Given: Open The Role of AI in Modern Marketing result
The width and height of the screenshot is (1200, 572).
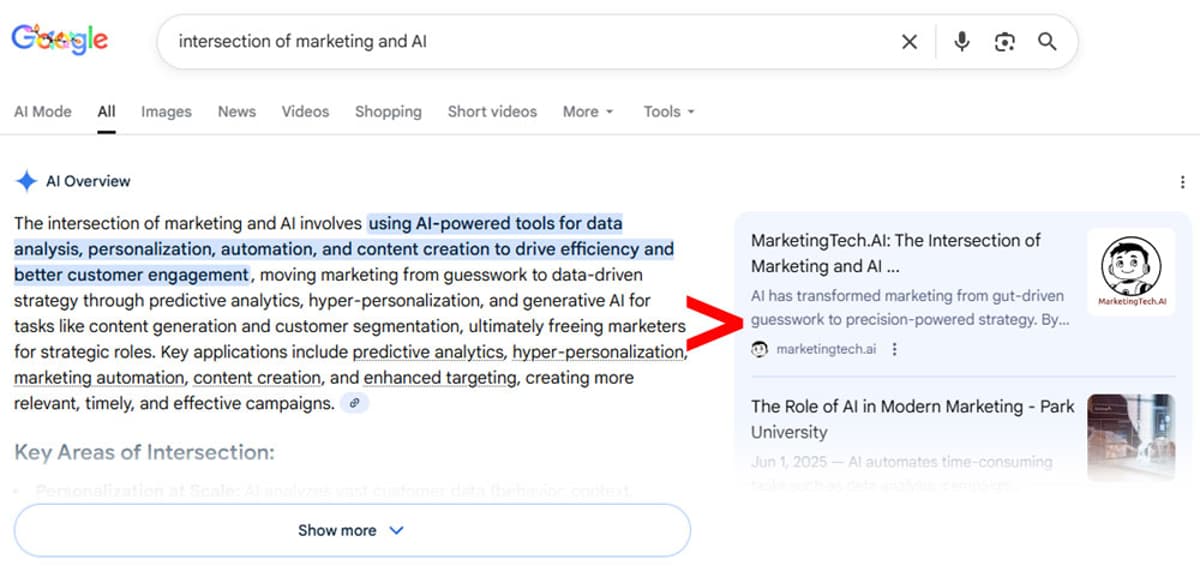Looking at the screenshot, I should pos(912,419).
